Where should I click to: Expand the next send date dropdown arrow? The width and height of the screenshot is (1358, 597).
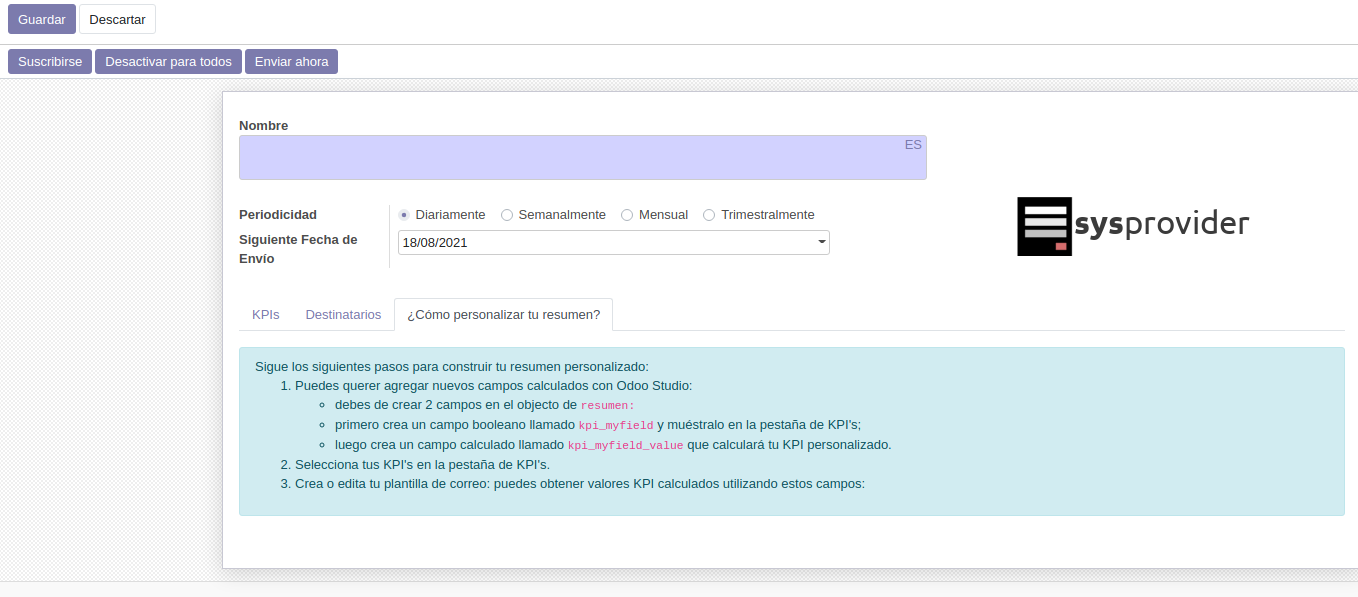(x=821, y=242)
